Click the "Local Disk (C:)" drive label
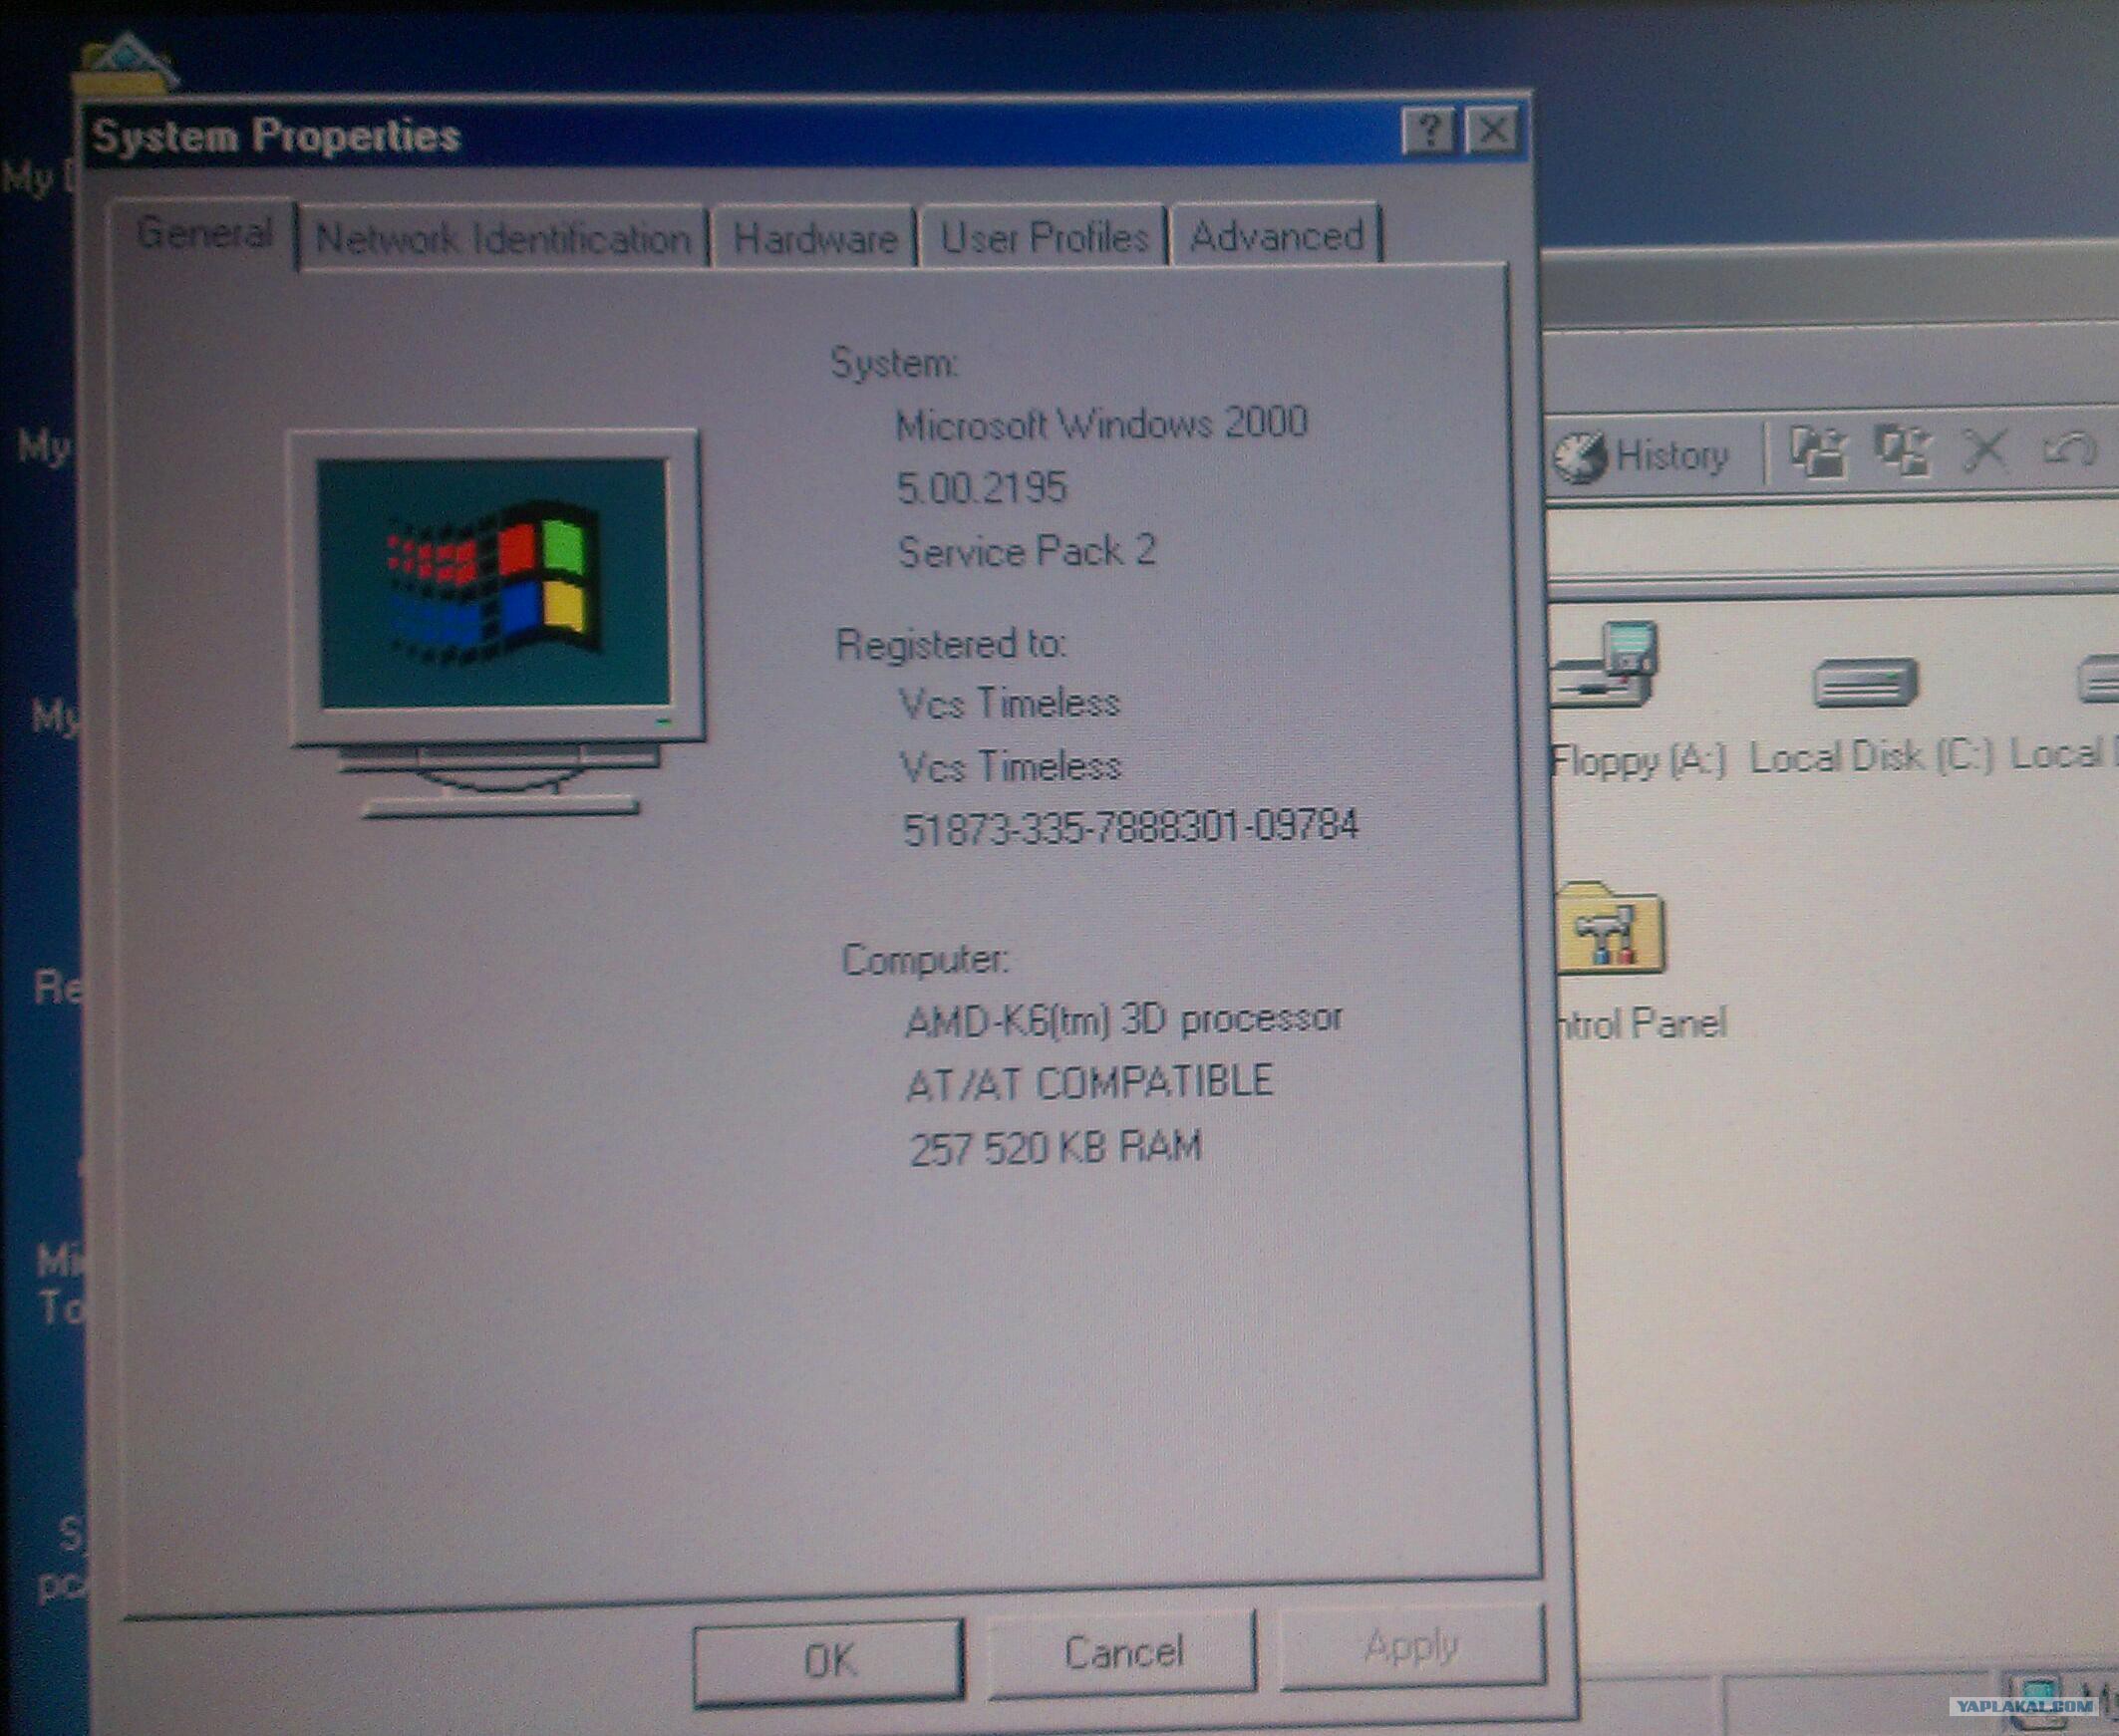 click(1871, 756)
